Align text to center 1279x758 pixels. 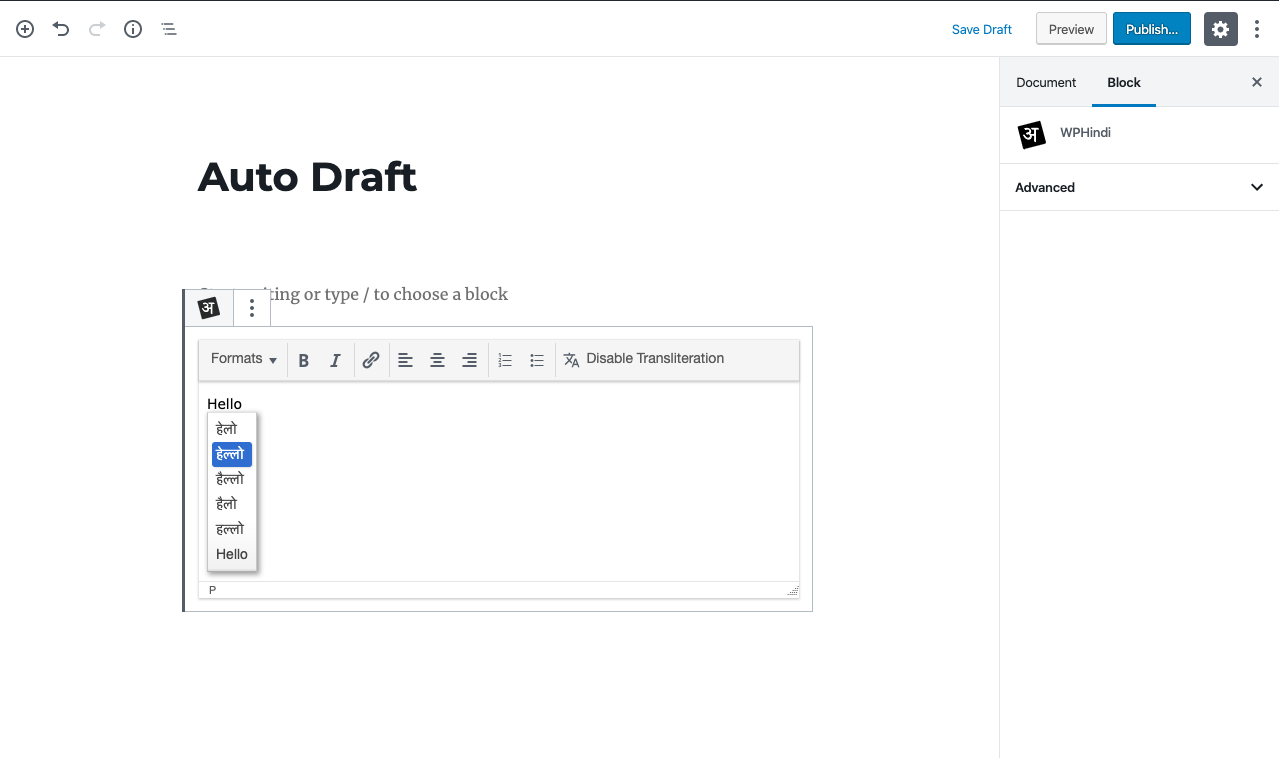coord(437,360)
